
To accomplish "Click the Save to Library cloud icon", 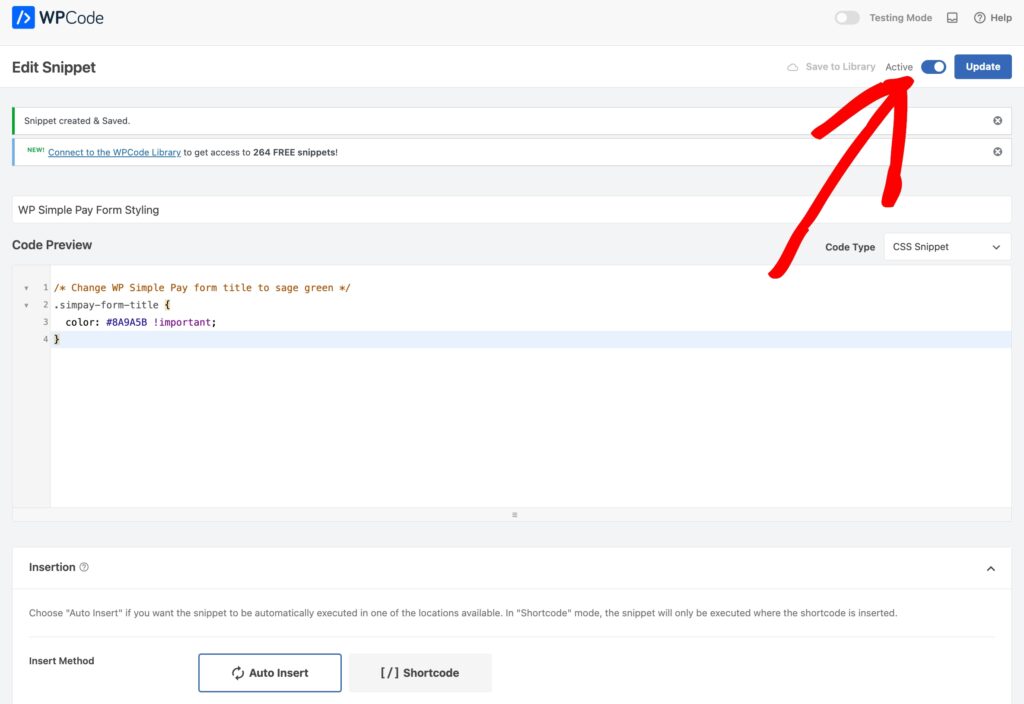I will [x=793, y=67].
